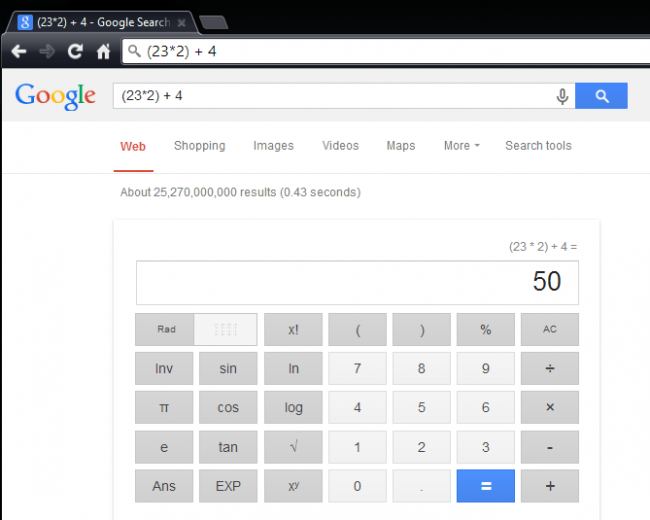Switch to the Maps tab
Screen dimensions: 650x520
(x=400, y=146)
